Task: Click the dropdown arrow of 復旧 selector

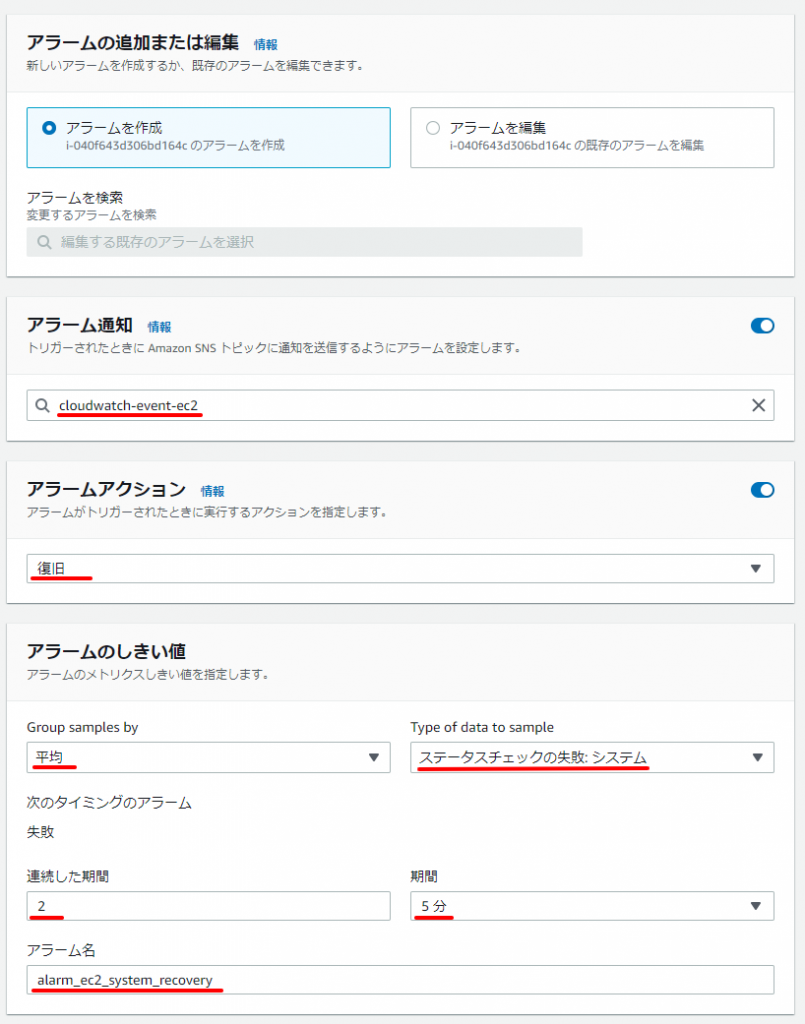Action: [x=755, y=568]
